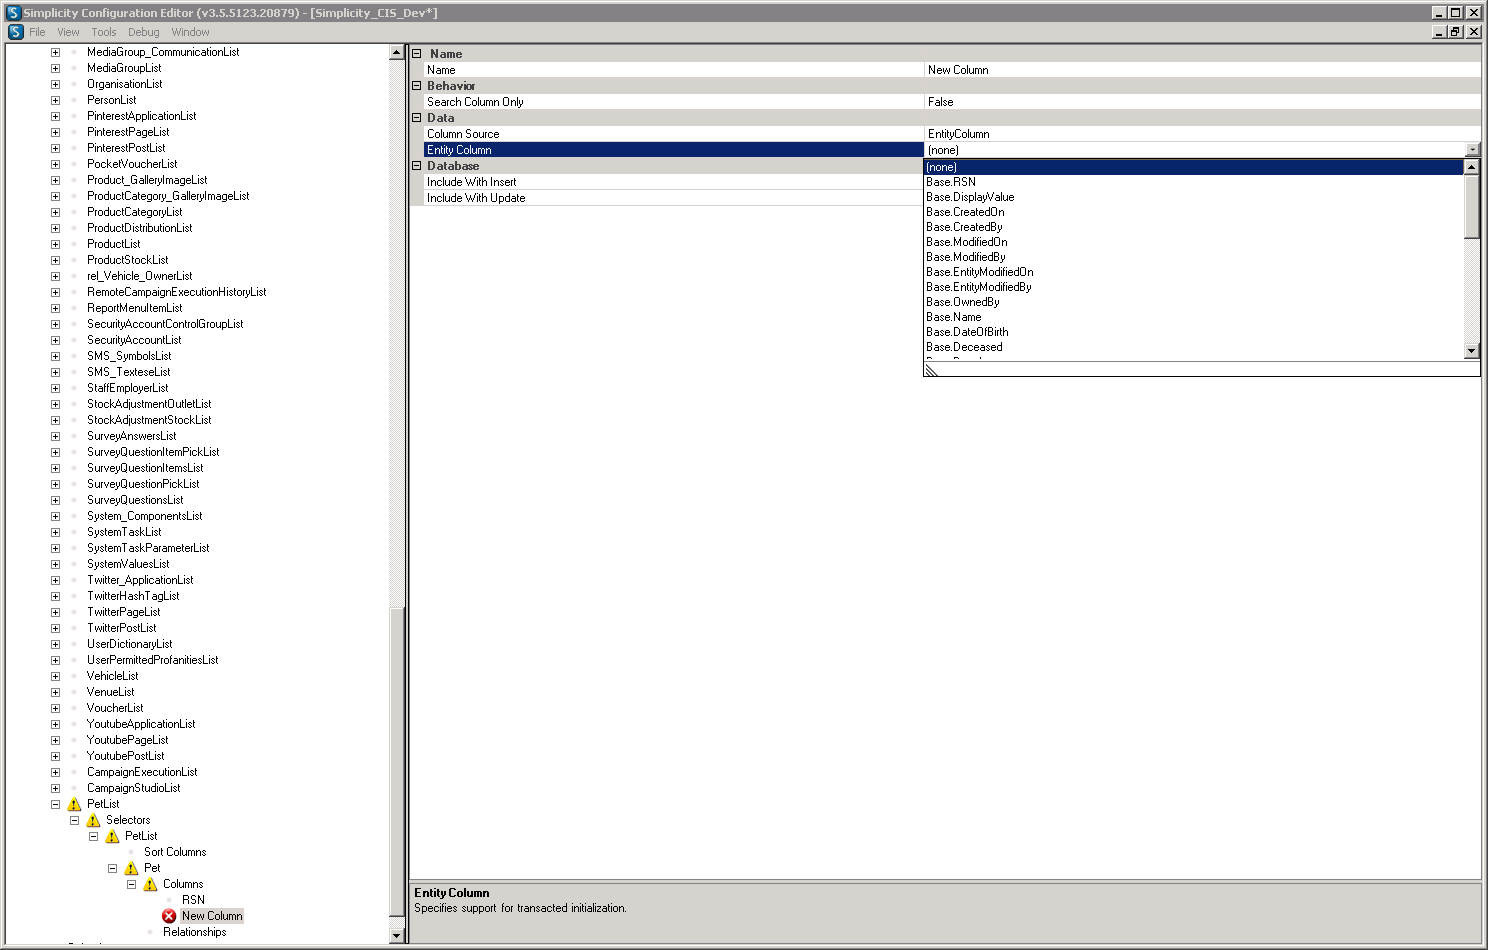Select the RemoteCampaignExecutionHistoryList tree item

176,292
